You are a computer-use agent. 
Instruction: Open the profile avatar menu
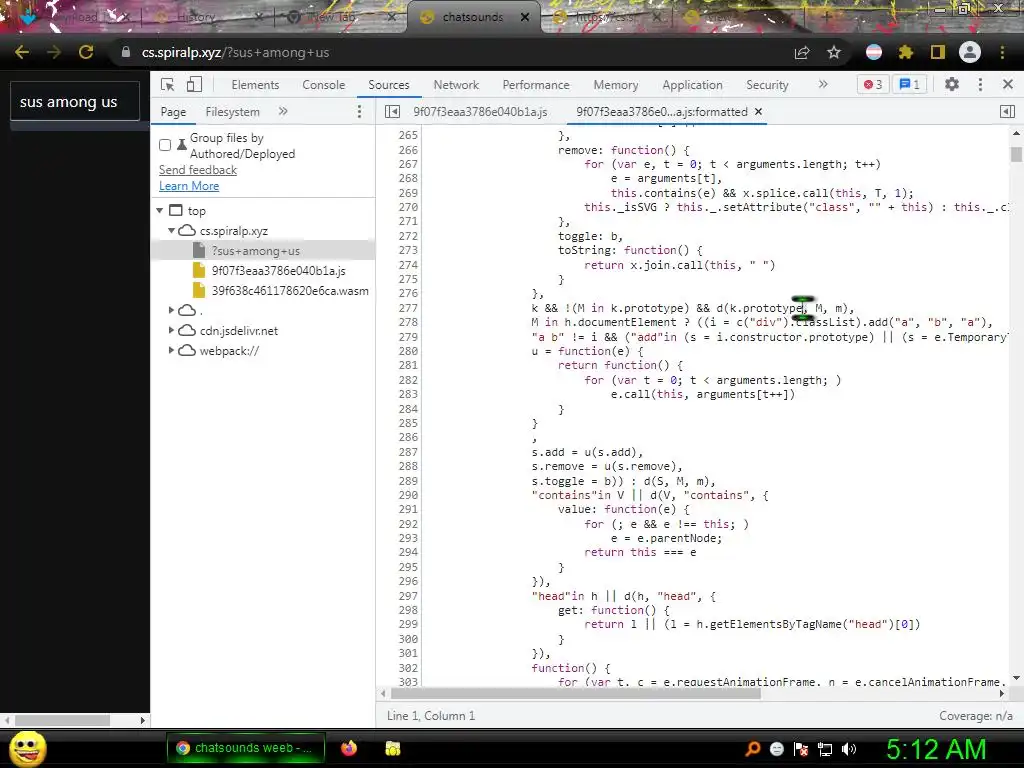coord(970,52)
